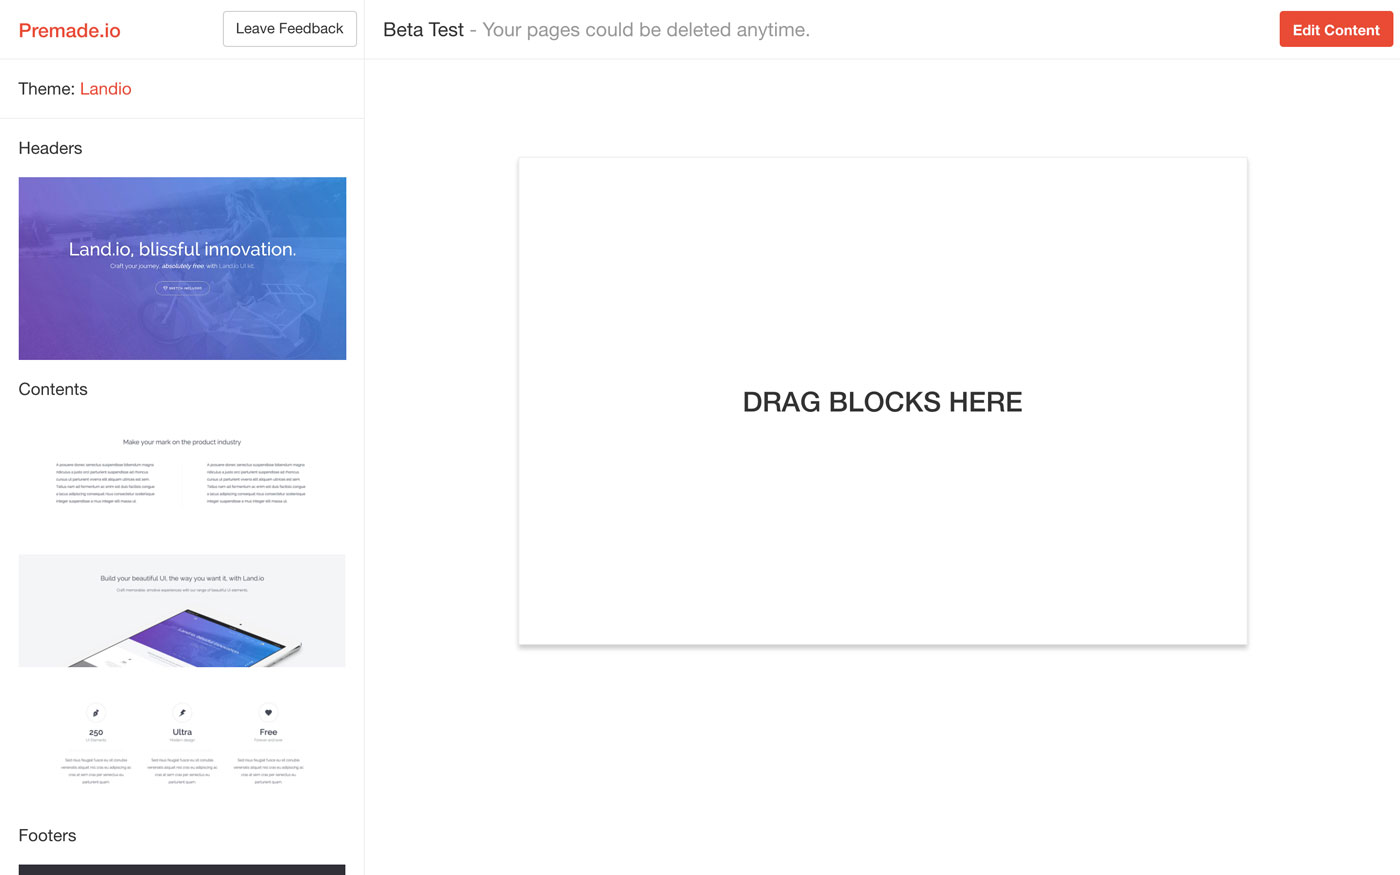Viewport: 1400px width, 875px height.
Task: Click the Sketch Included pill in the header preview
Action: pyautogui.click(x=182, y=287)
